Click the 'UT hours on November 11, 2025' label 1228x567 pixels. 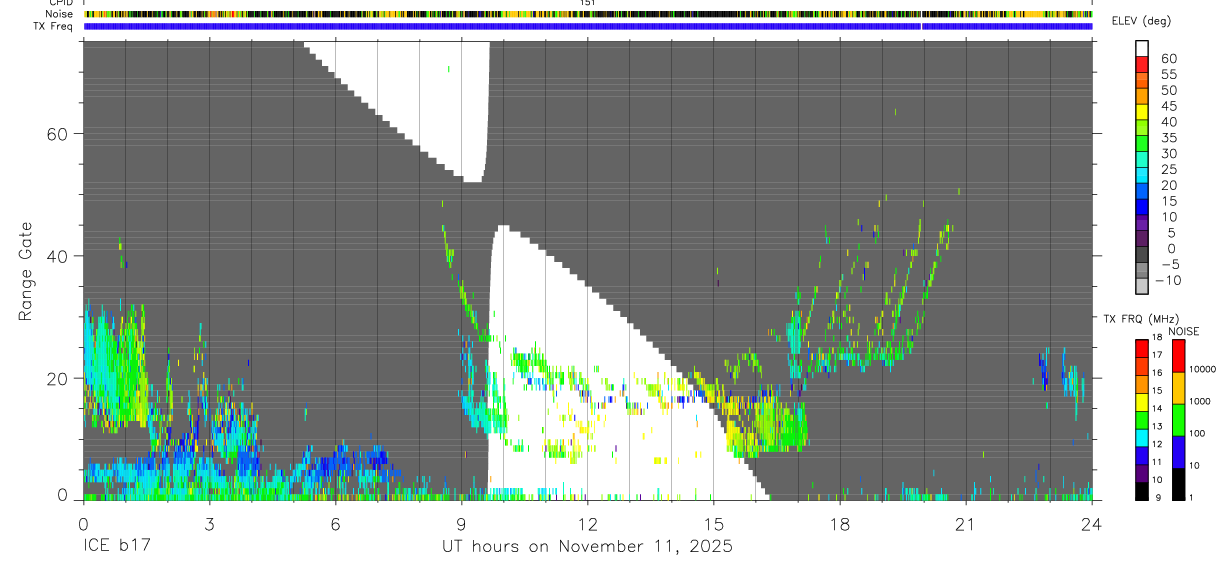(587, 547)
